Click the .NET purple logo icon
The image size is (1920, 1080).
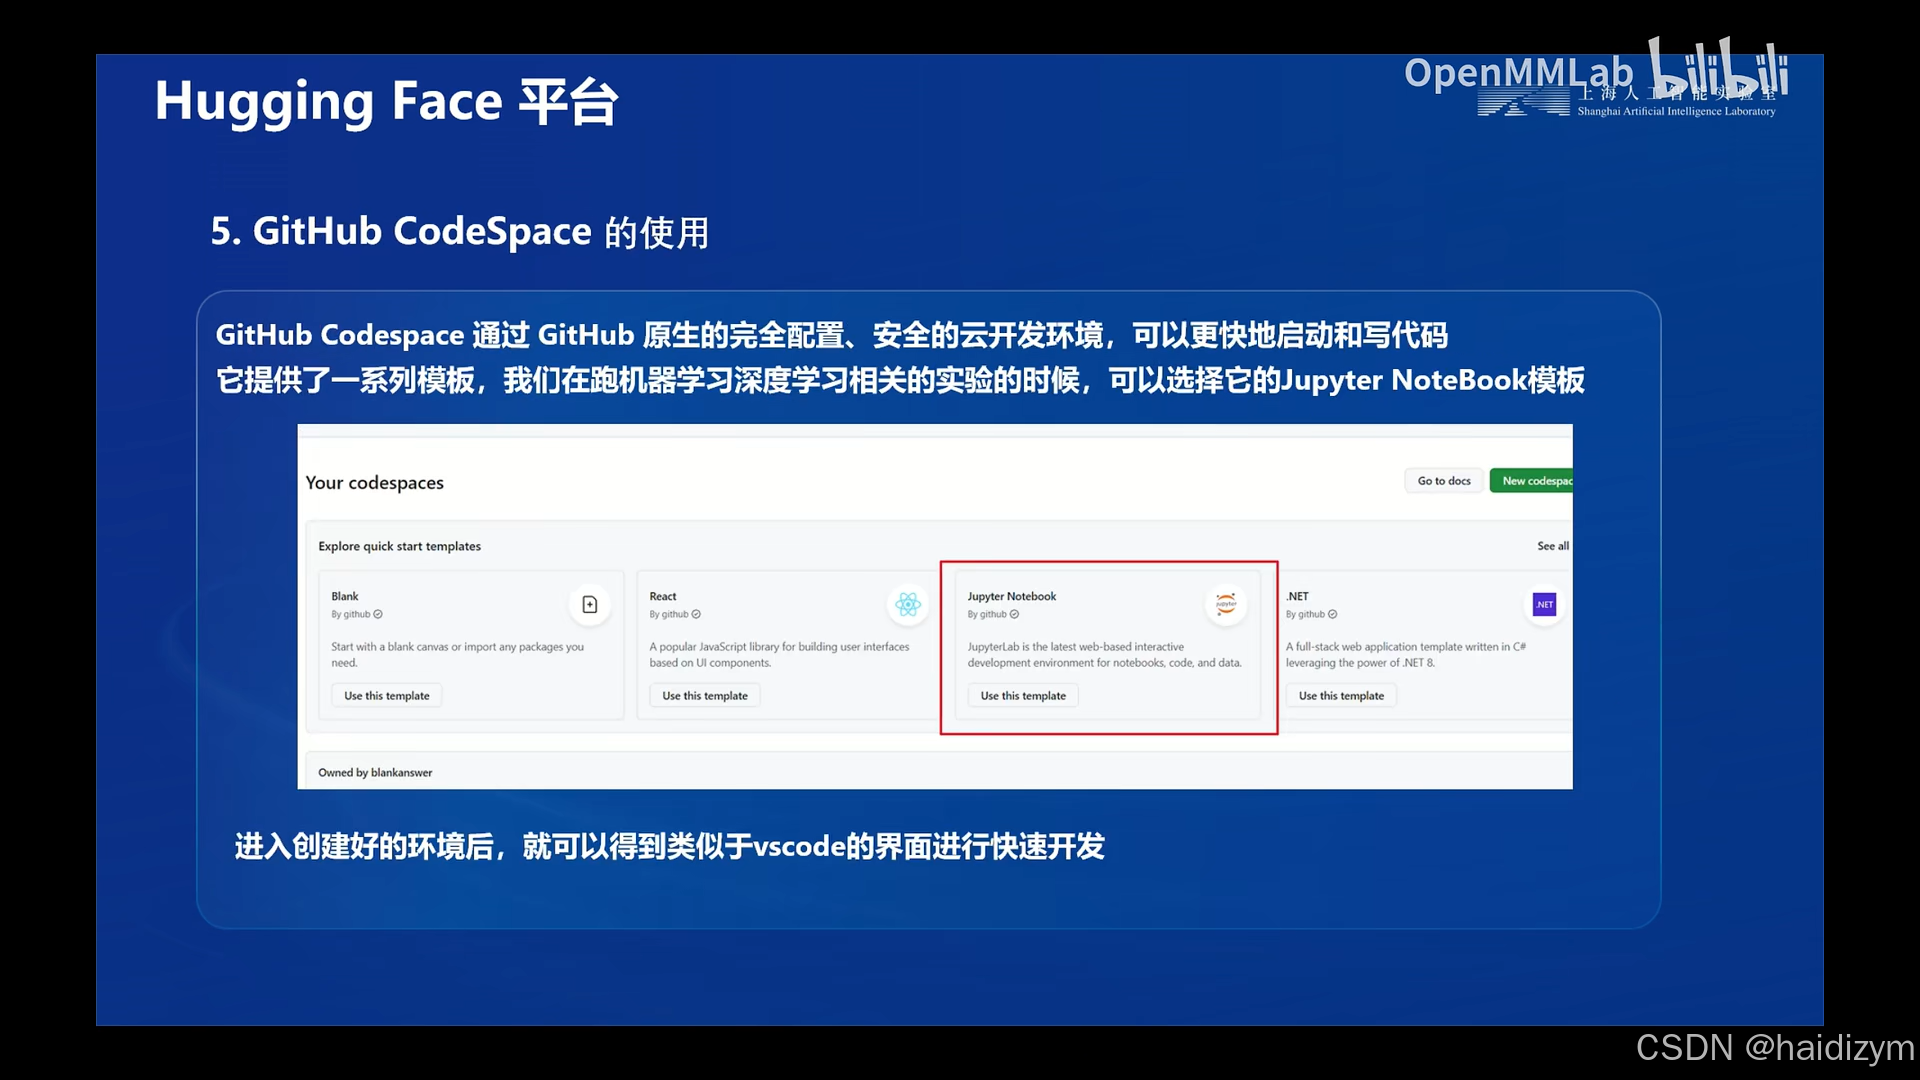coord(1545,605)
